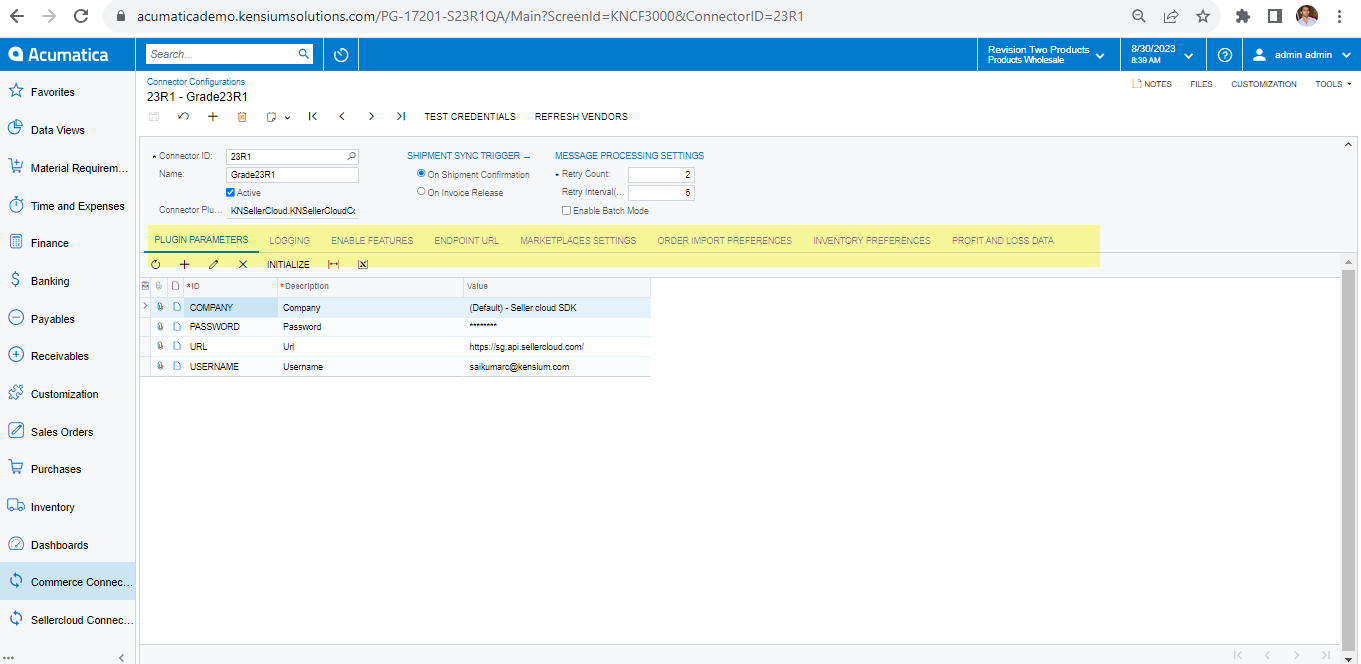Collapse the Shipment Sync Trigger section
Viewport: 1361px width, 664px height.
(x=527, y=156)
